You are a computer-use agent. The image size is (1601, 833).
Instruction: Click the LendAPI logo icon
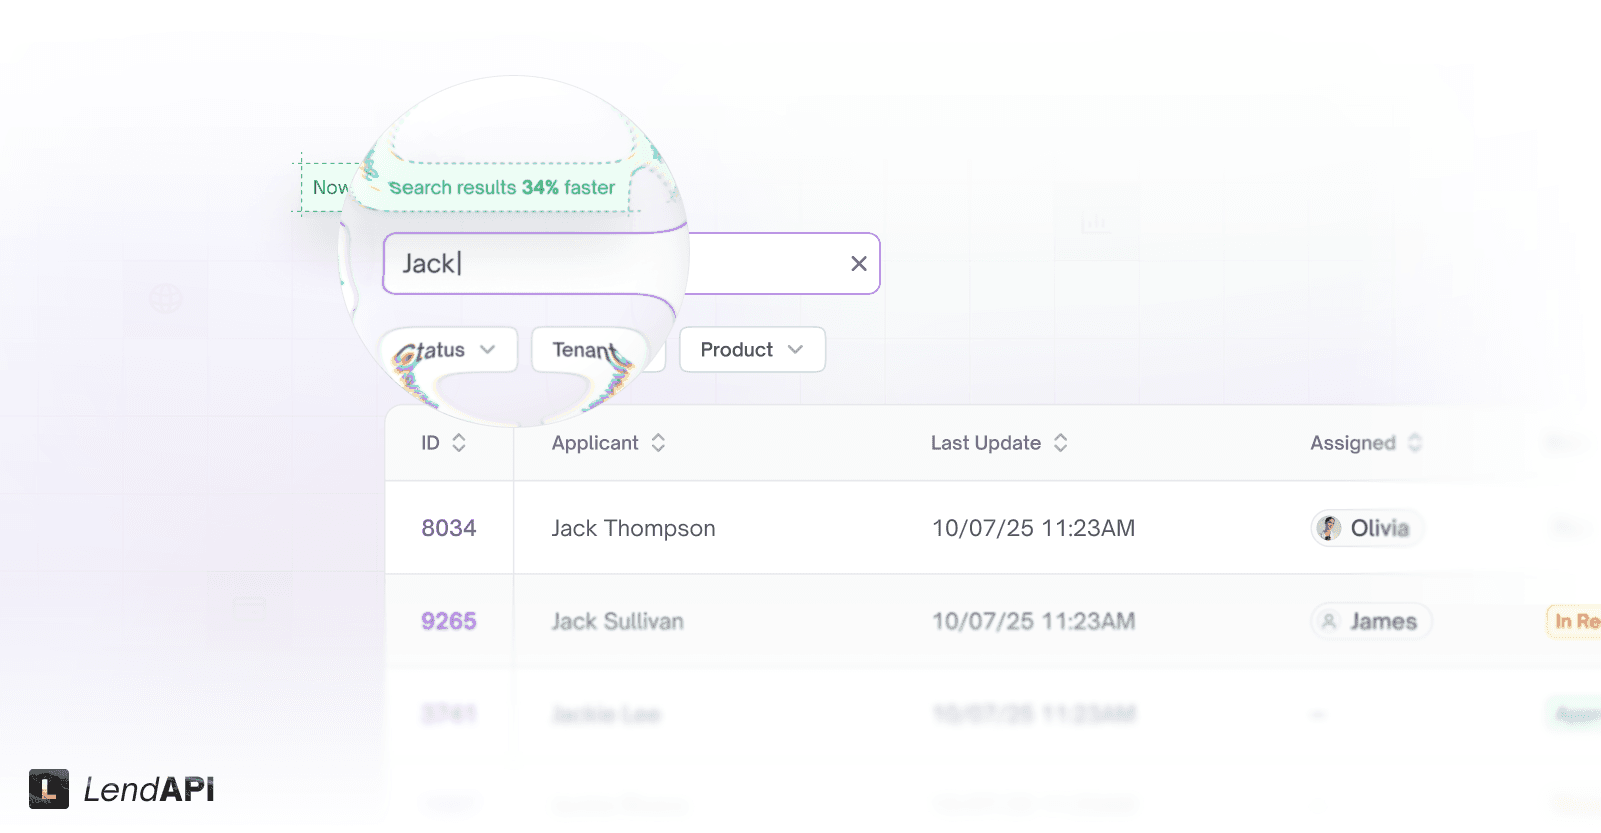tap(48, 790)
